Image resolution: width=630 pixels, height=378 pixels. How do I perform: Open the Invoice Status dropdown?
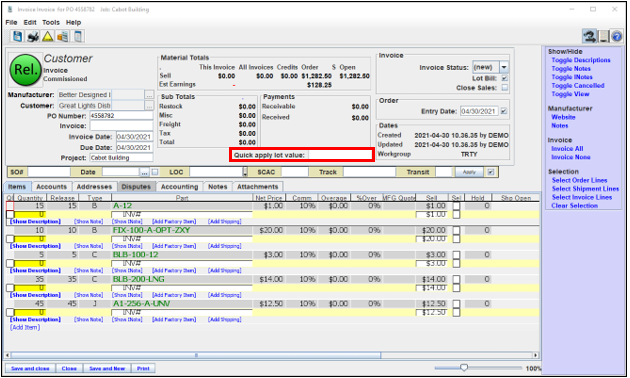pos(504,67)
